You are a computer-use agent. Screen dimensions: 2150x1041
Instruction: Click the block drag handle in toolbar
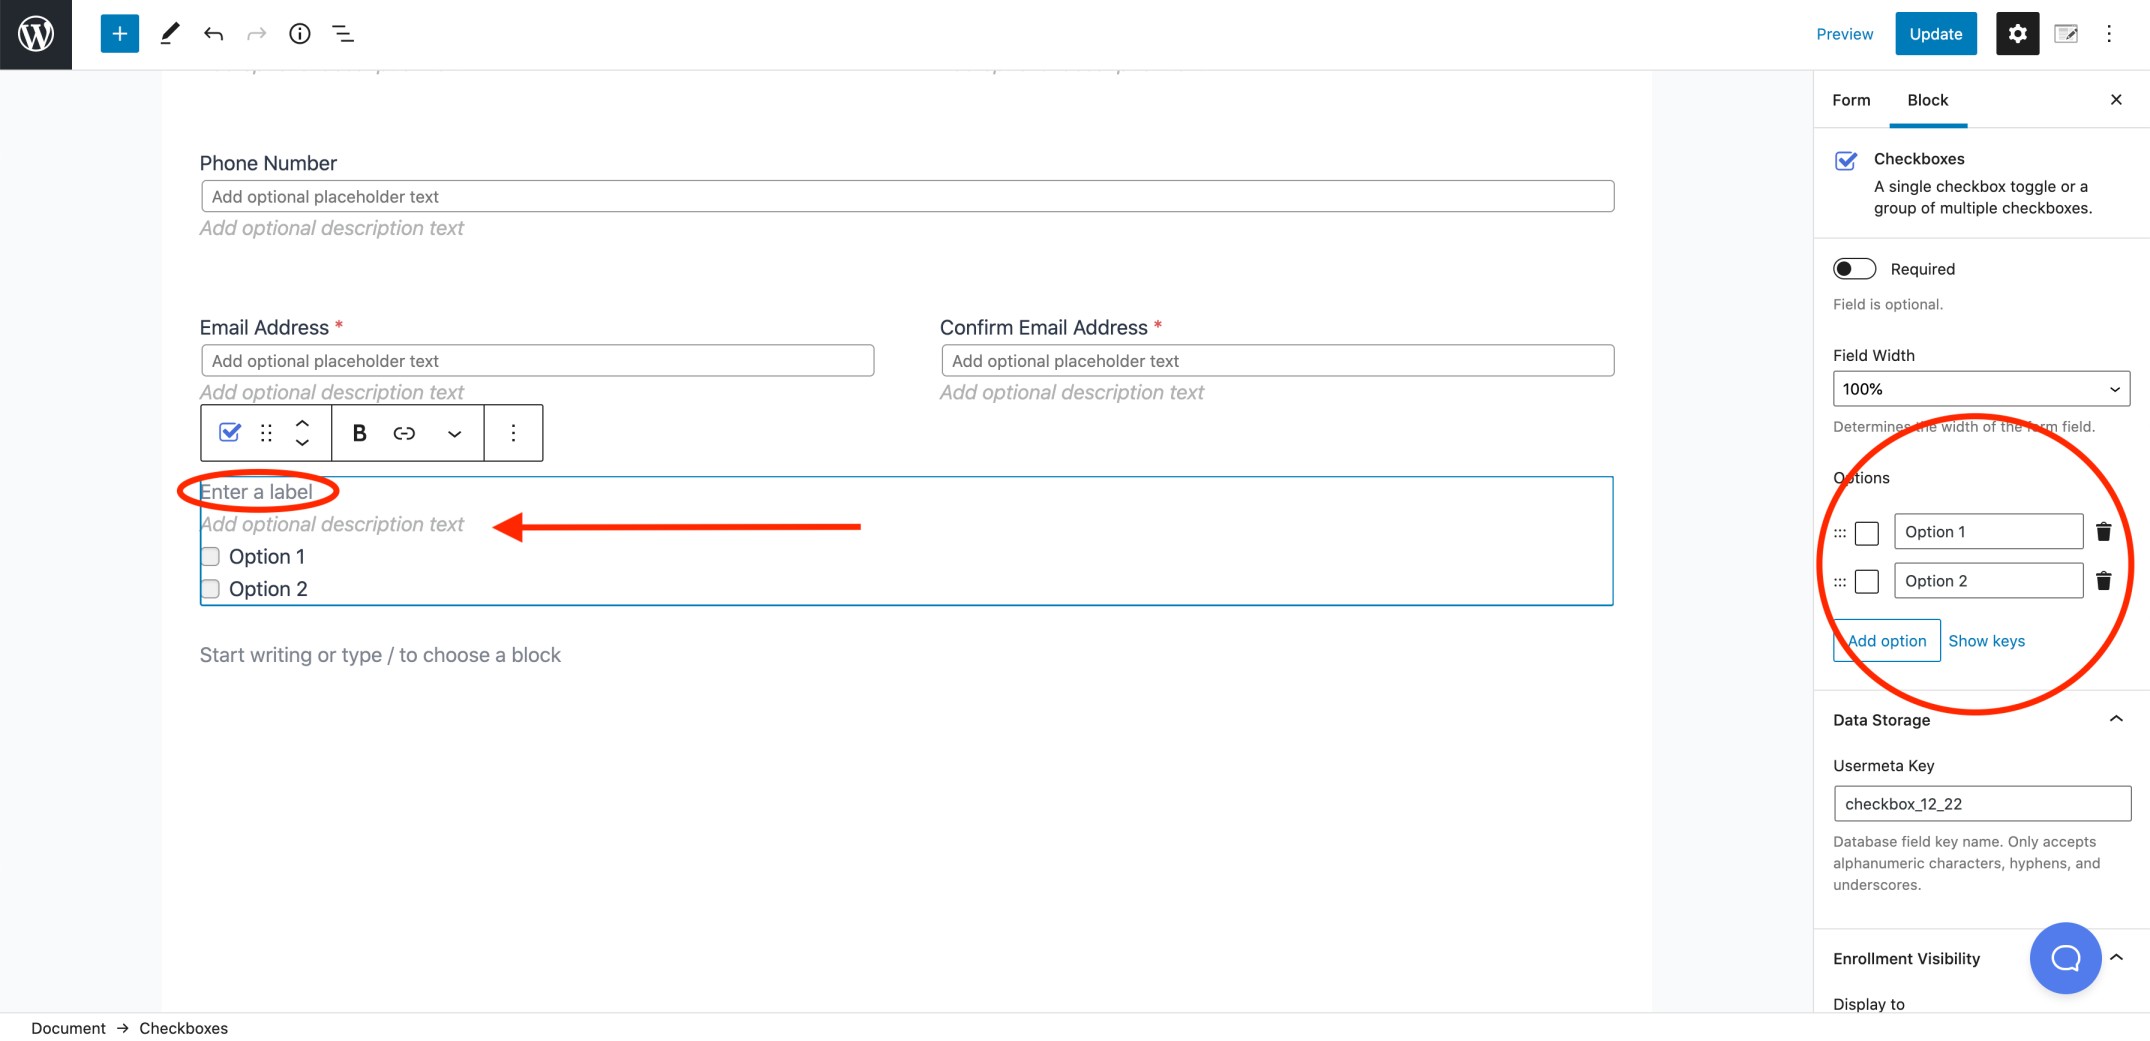(x=266, y=432)
